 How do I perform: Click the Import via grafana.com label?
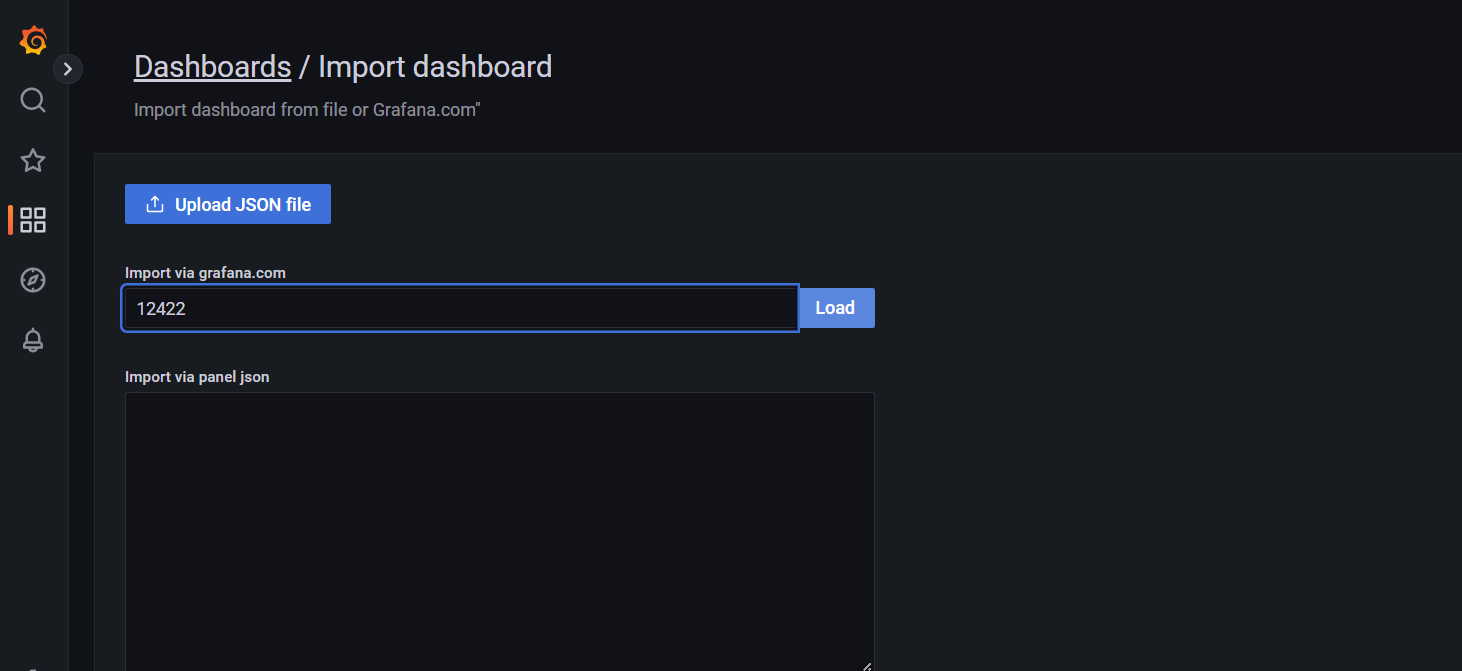pos(204,272)
